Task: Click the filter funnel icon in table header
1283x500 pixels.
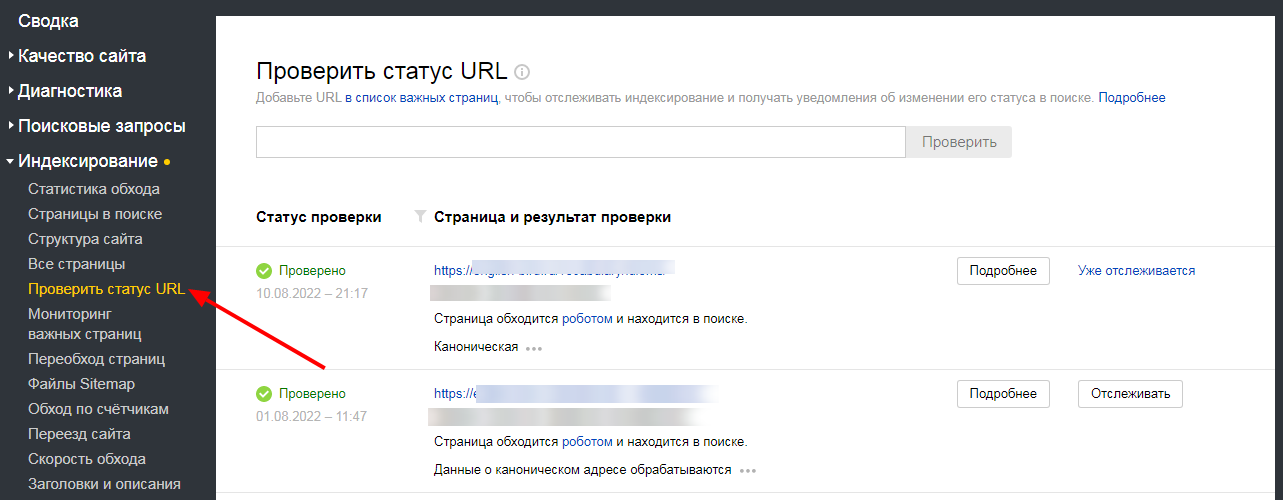Action: coord(420,217)
